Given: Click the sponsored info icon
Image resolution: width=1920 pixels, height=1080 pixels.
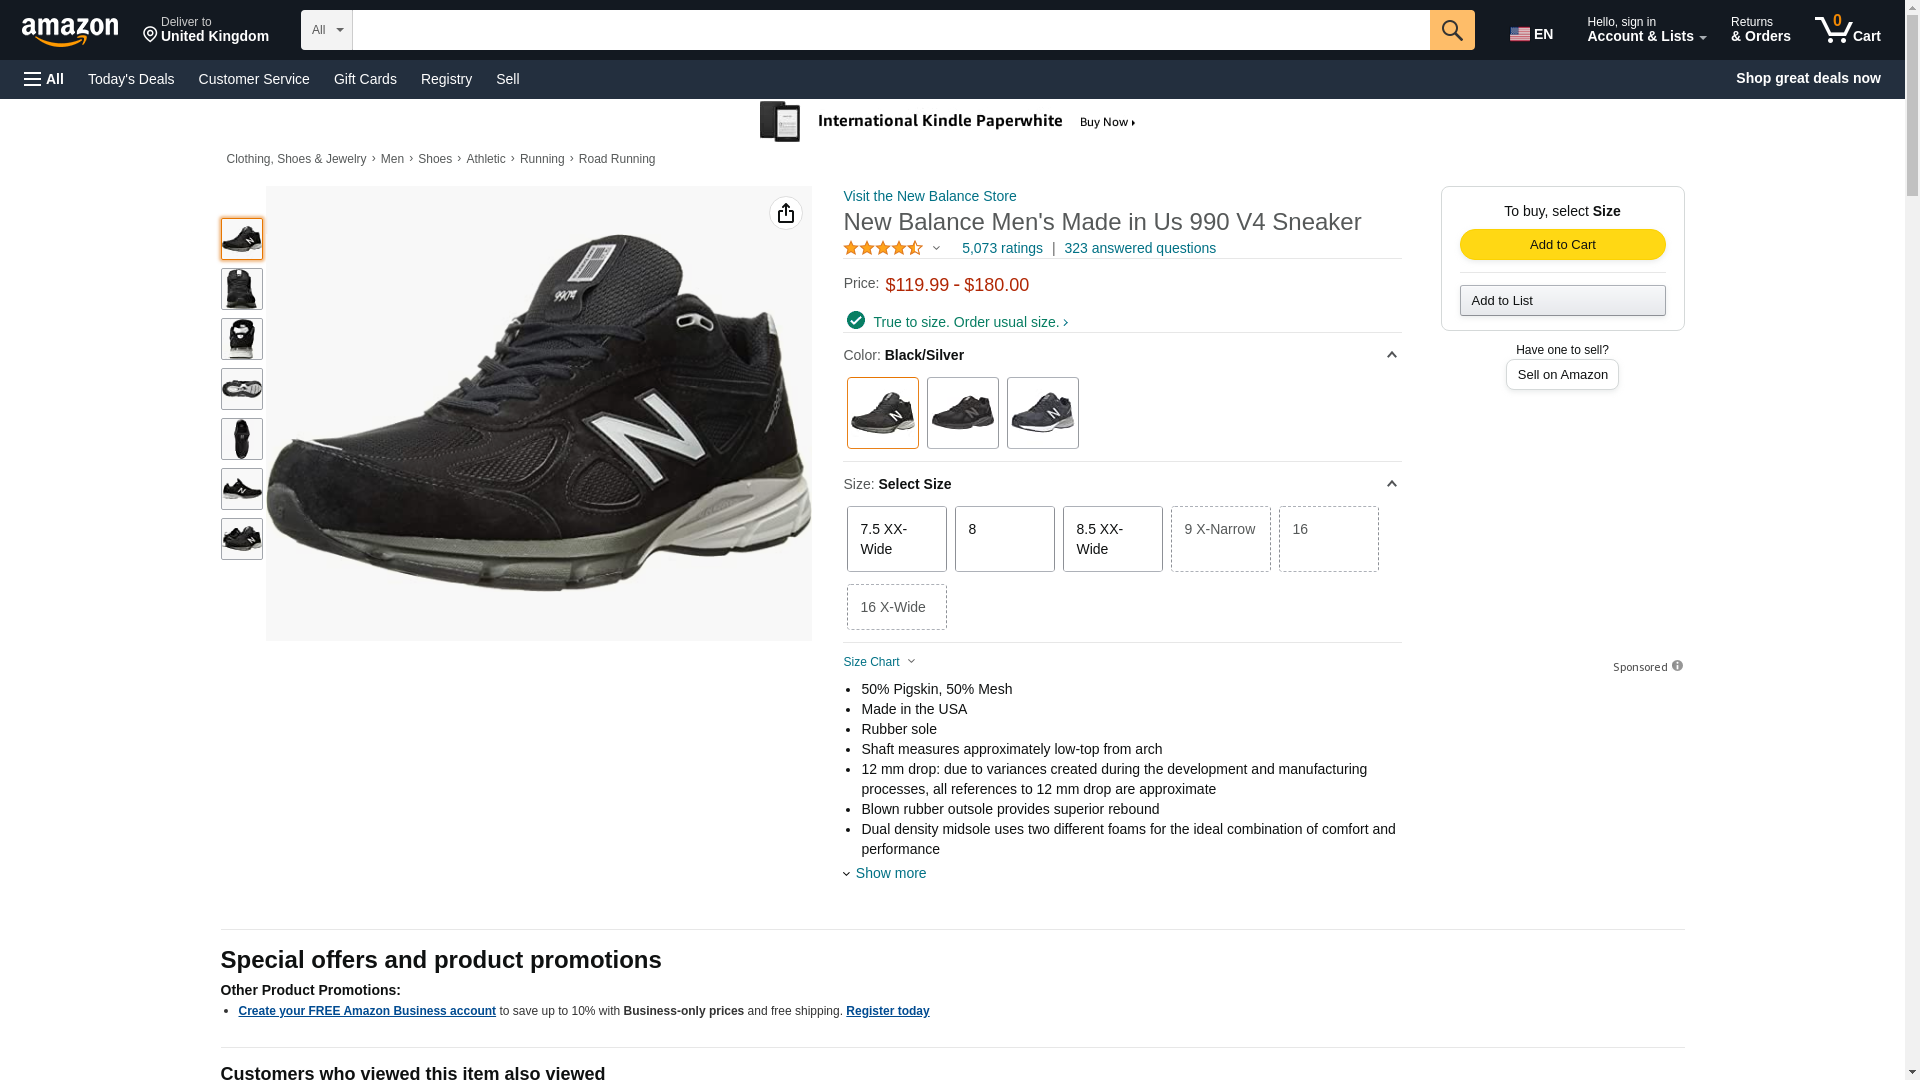Looking at the screenshot, I should pyautogui.click(x=1677, y=666).
